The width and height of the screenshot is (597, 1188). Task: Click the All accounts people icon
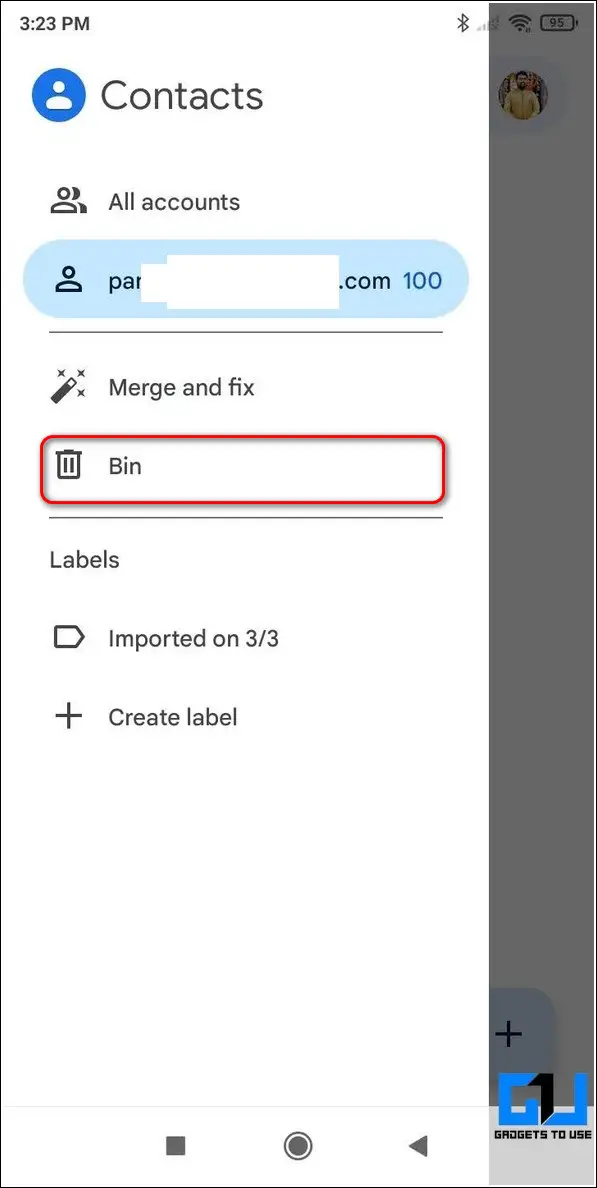coord(68,202)
